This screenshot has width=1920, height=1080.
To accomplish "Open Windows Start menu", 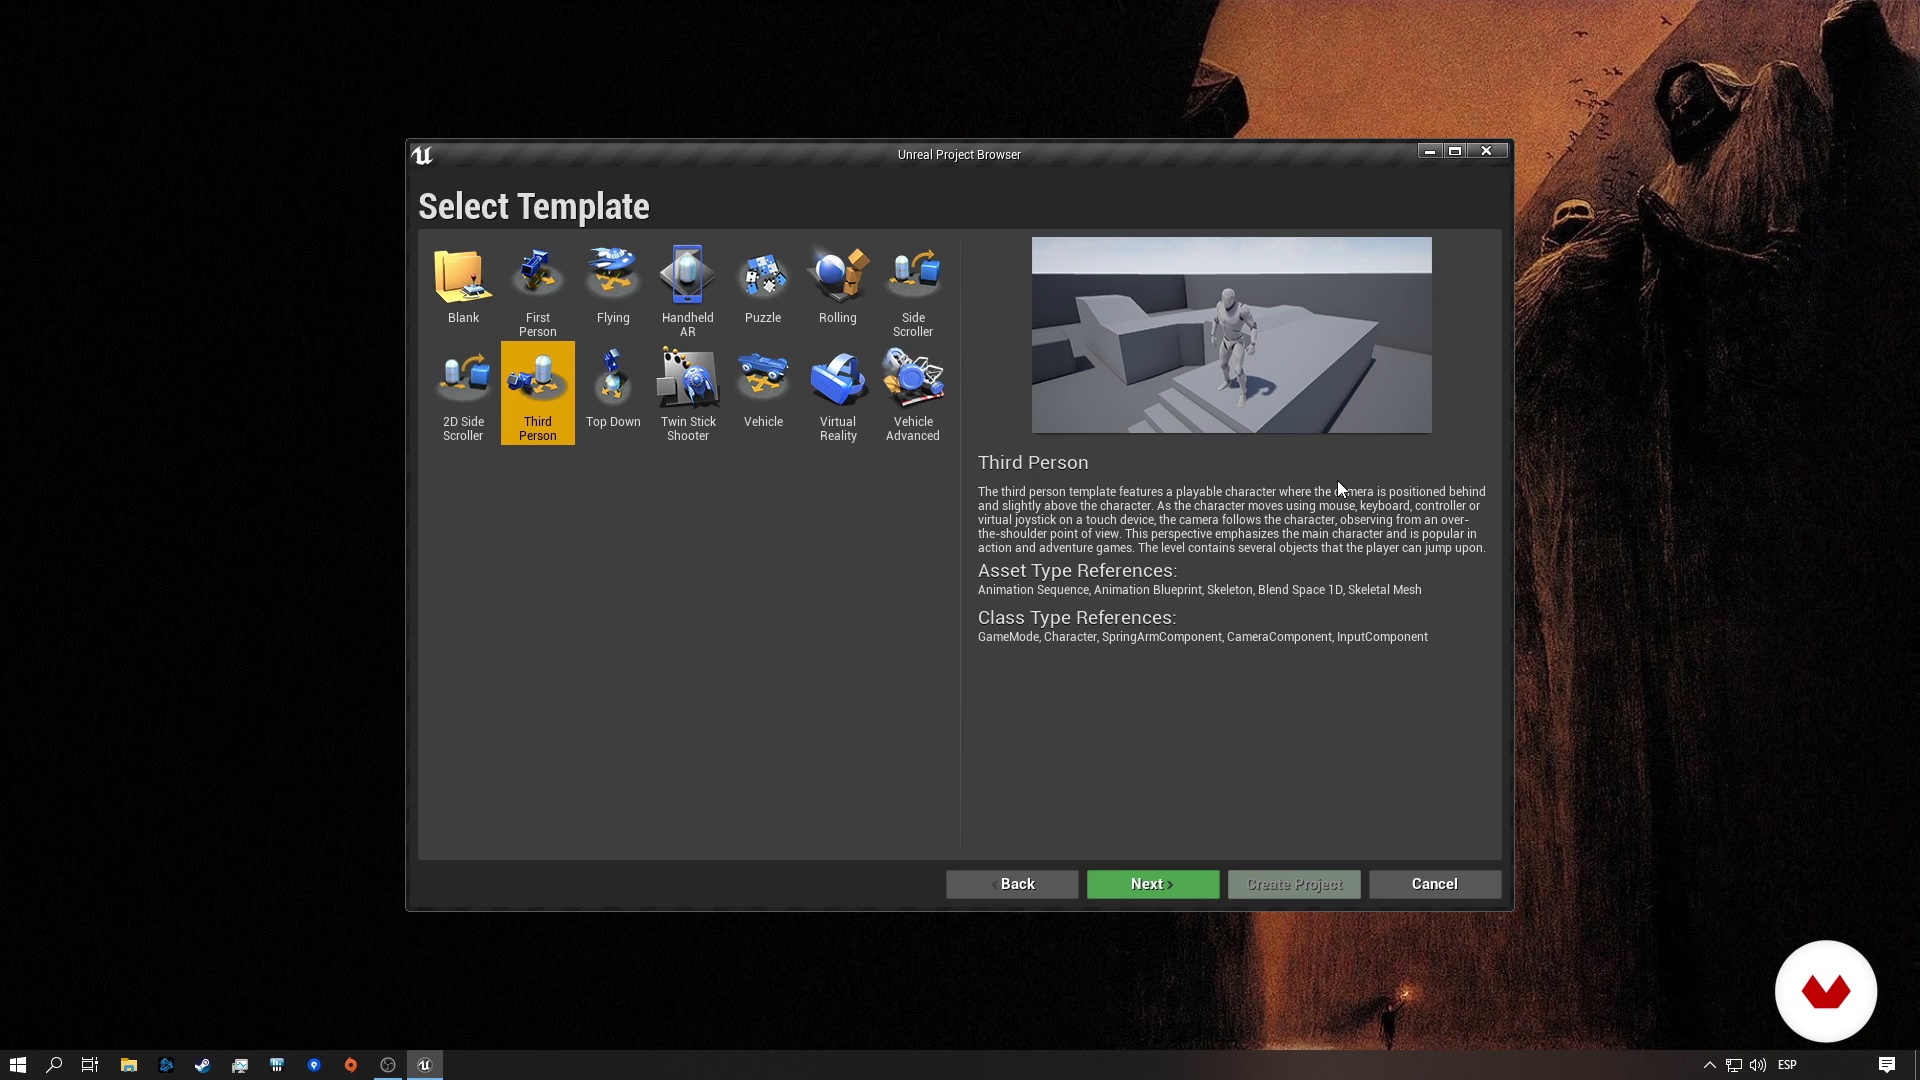I will coord(17,1065).
